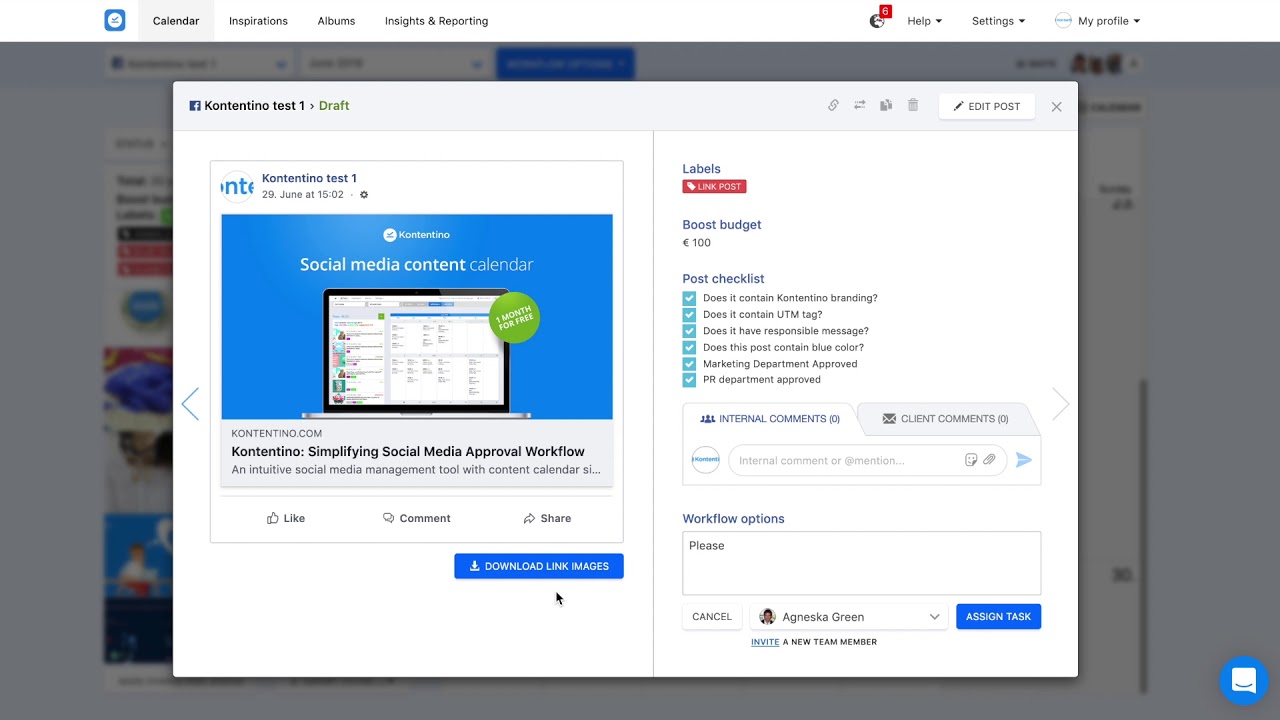Uncheck Marketing Department Approved
Image resolution: width=1280 pixels, height=720 pixels.
click(x=689, y=364)
